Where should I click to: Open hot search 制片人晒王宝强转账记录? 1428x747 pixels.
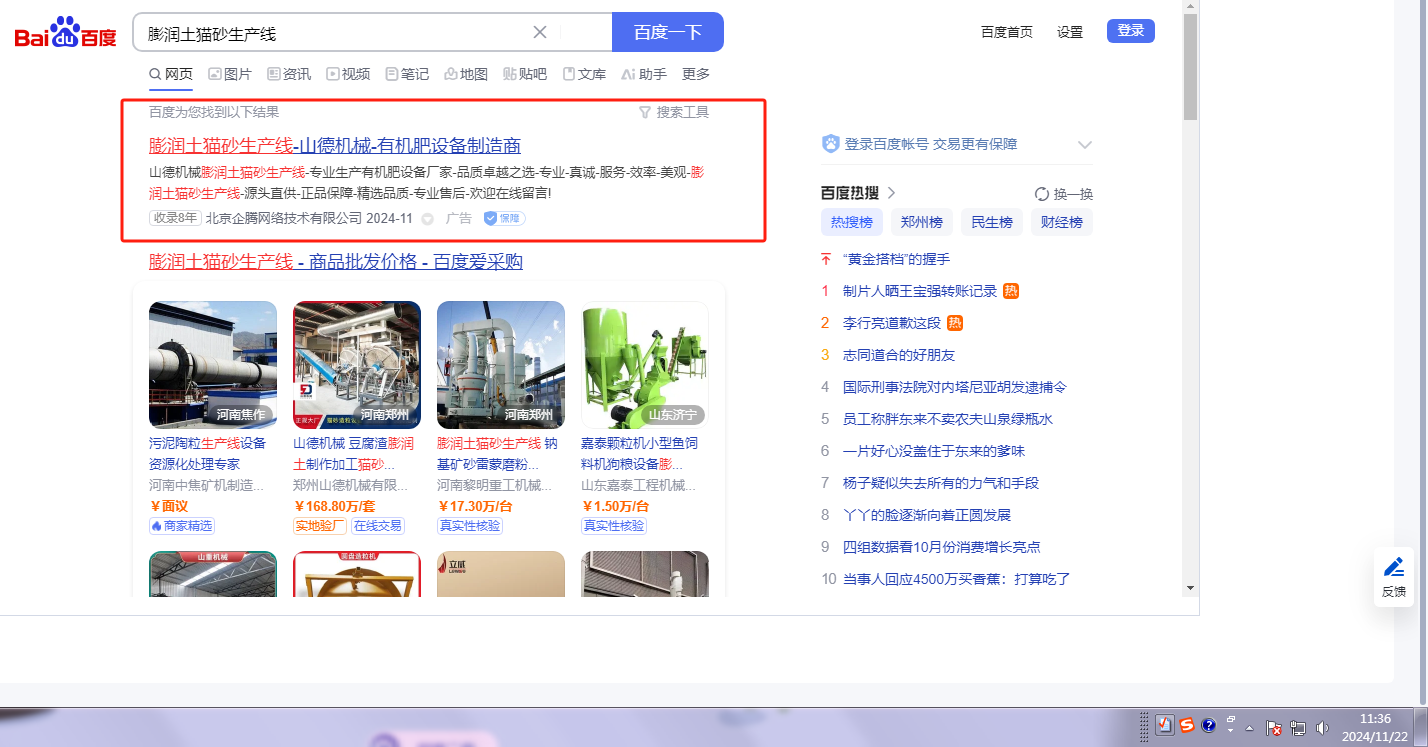coord(920,291)
